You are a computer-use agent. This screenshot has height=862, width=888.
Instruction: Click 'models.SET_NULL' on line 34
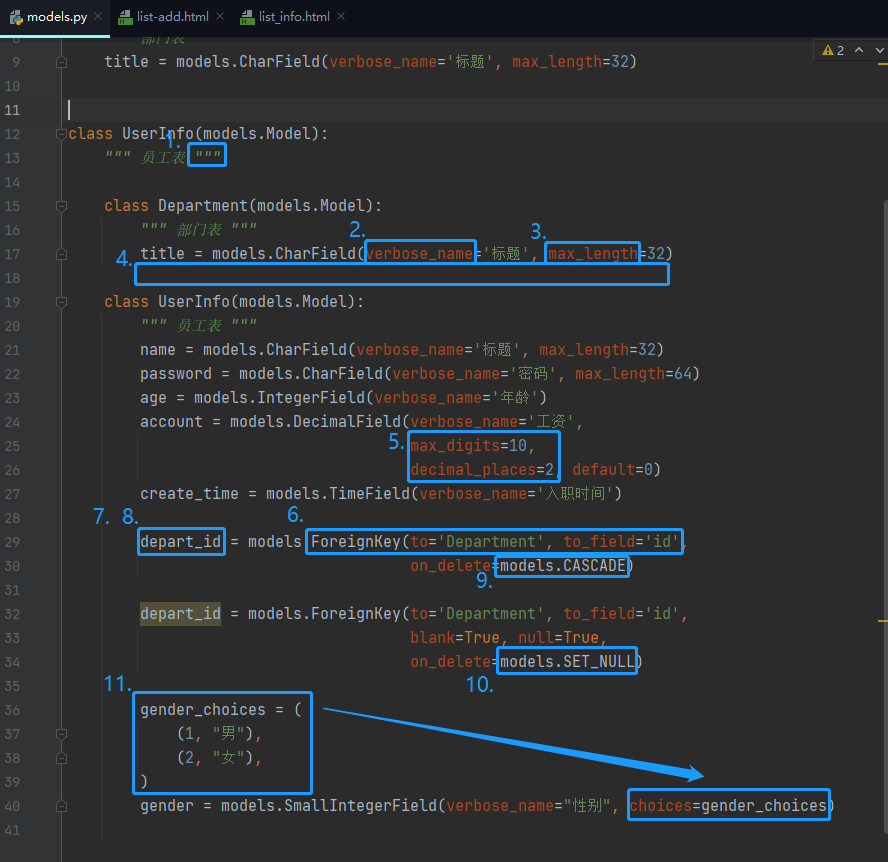click(567, 662)
